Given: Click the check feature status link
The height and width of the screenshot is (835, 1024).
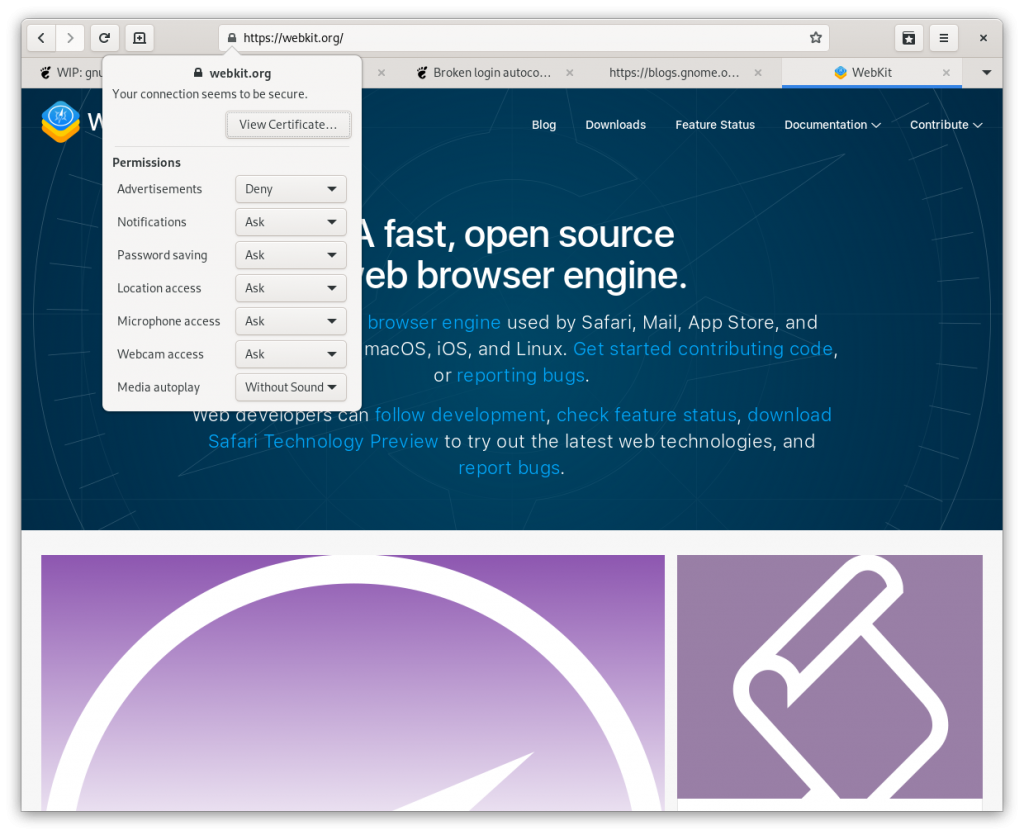Looking at the screenshot, I should click(x=647, y=415).
